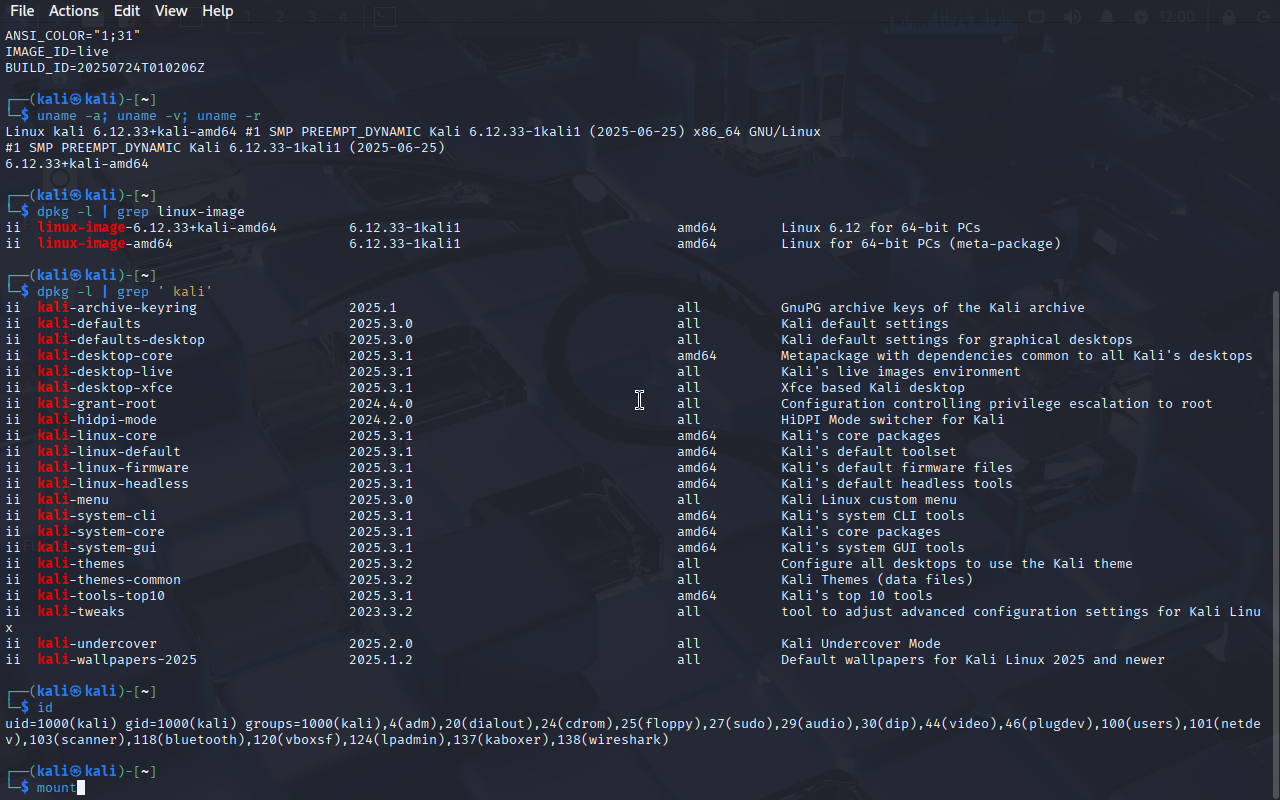Click the kali-hidpi-mode package name
1280x800 pixels.
[97, 420]
